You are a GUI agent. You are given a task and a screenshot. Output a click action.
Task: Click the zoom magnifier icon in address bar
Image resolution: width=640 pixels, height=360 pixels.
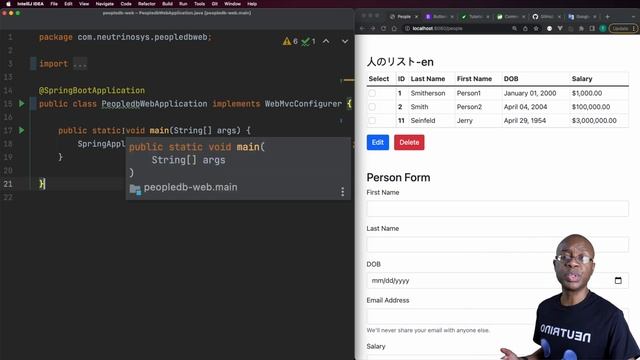tap(515, 29)
